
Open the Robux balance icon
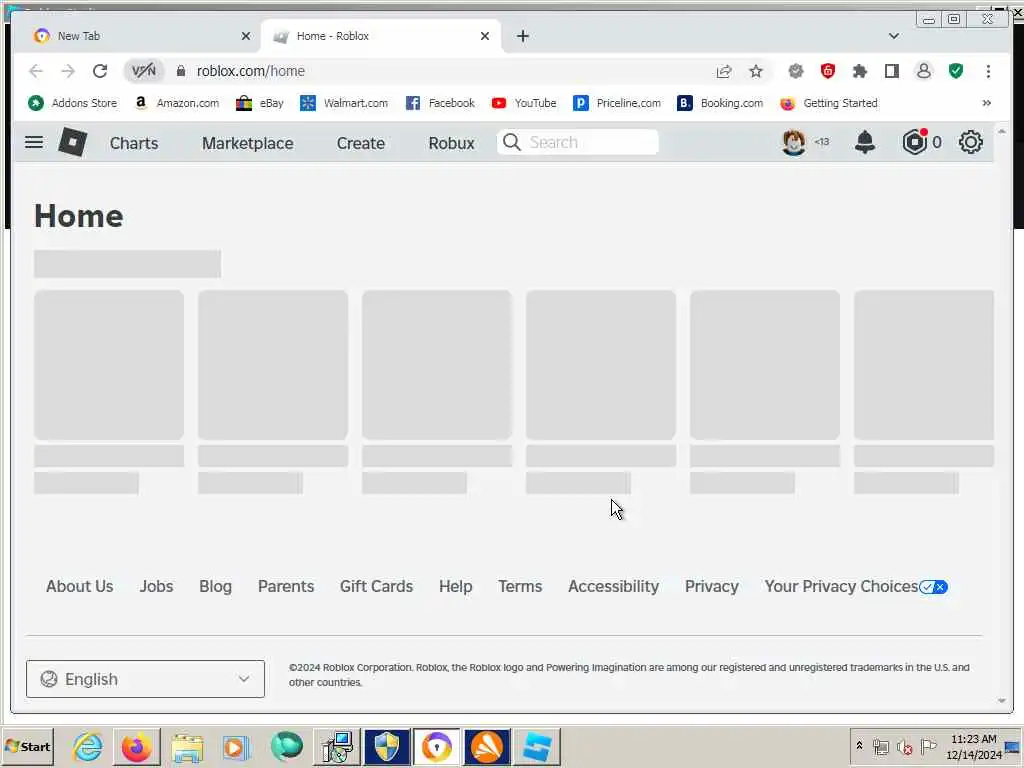pyautogui.click(x=914, y=142)
